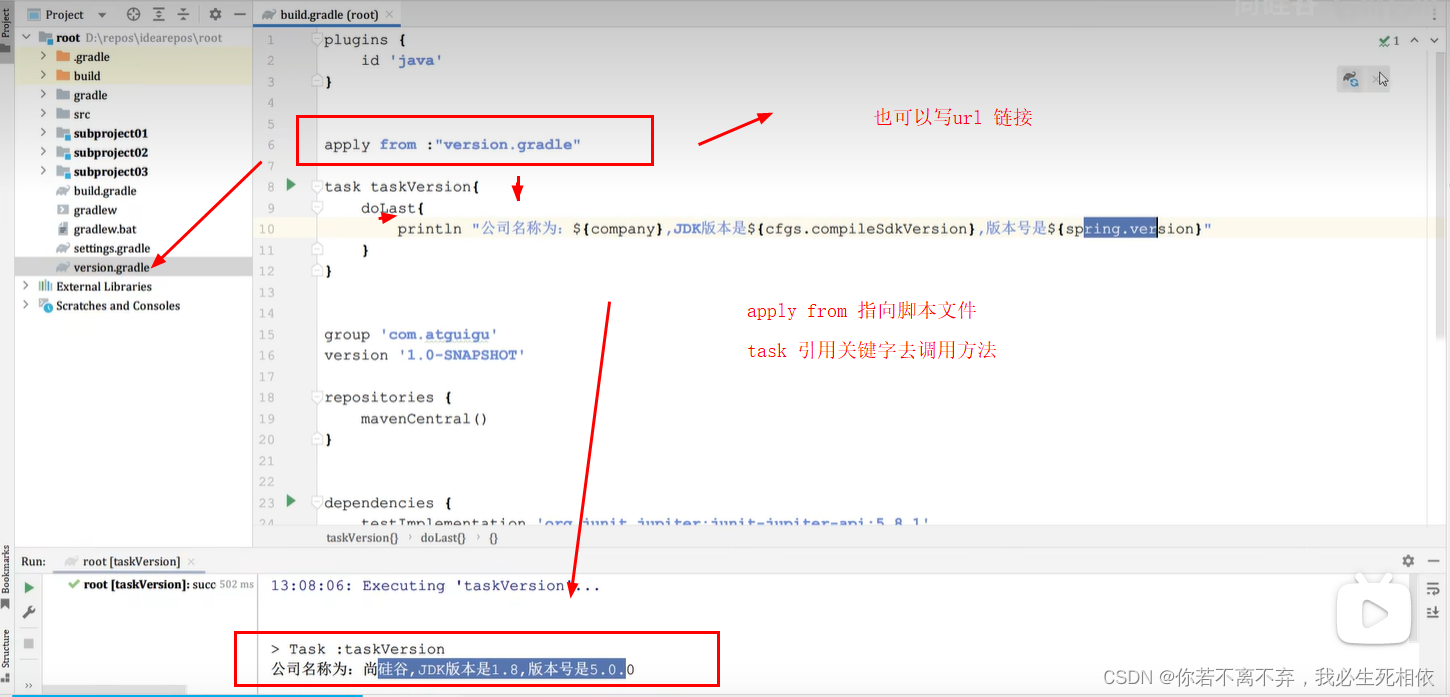Click the apply from "version.gradle" line
Viewport: 1450px width, 697px height.
coord(453,145)
